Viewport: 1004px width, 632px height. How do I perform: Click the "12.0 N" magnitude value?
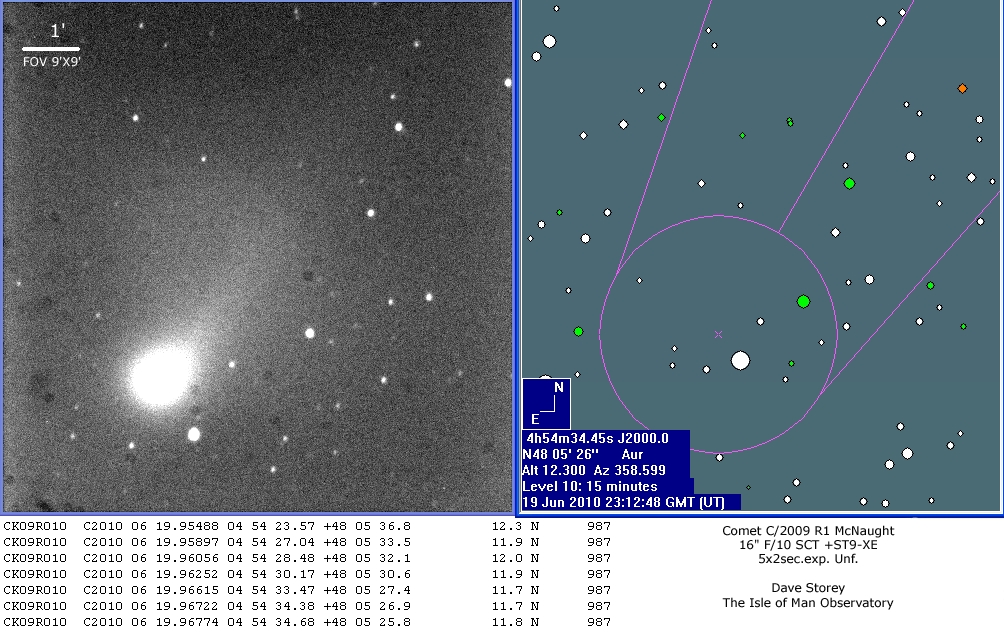515,558
